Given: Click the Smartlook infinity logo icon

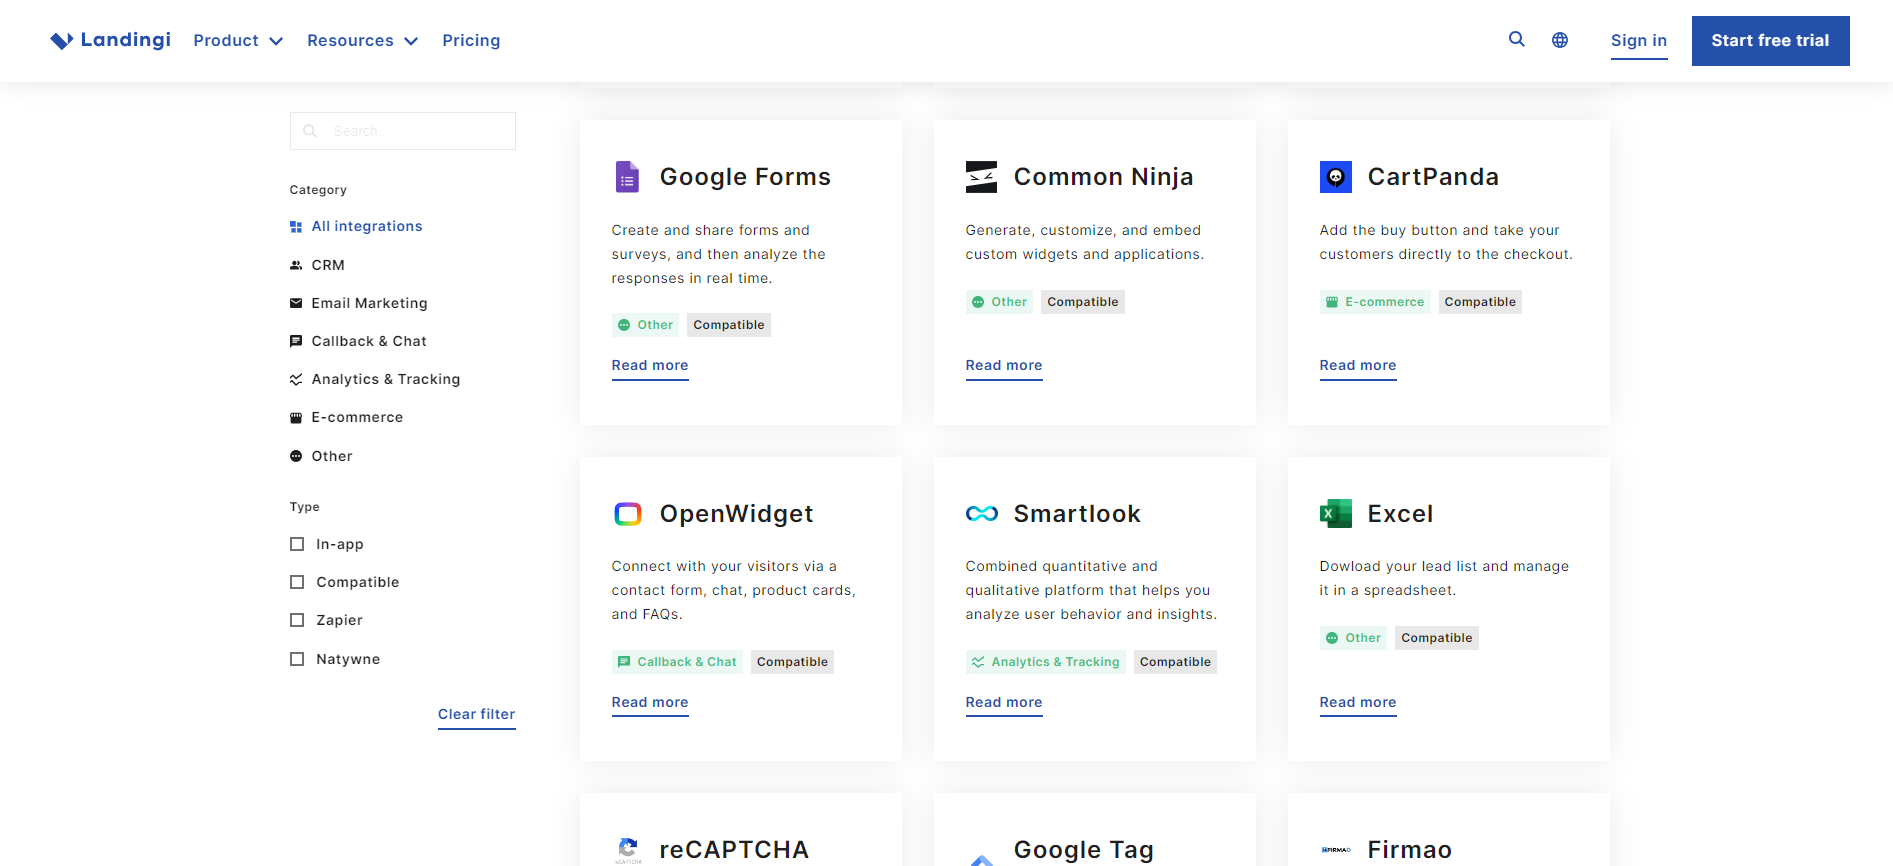Looking at the screenshot, I should pyautogui.click(x=981, y=514).
